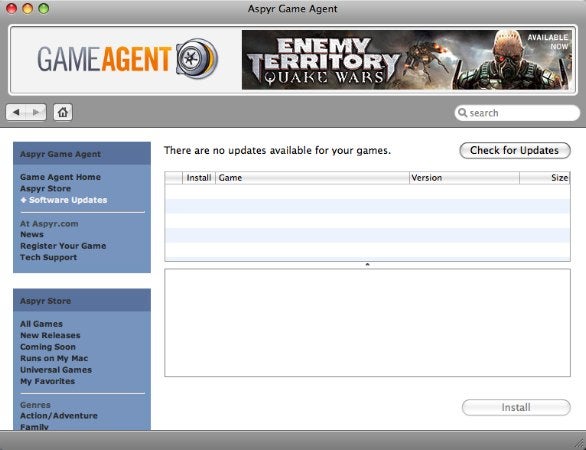Open My Favorites
The image size is (586, 450).
[x=47, y=382]
